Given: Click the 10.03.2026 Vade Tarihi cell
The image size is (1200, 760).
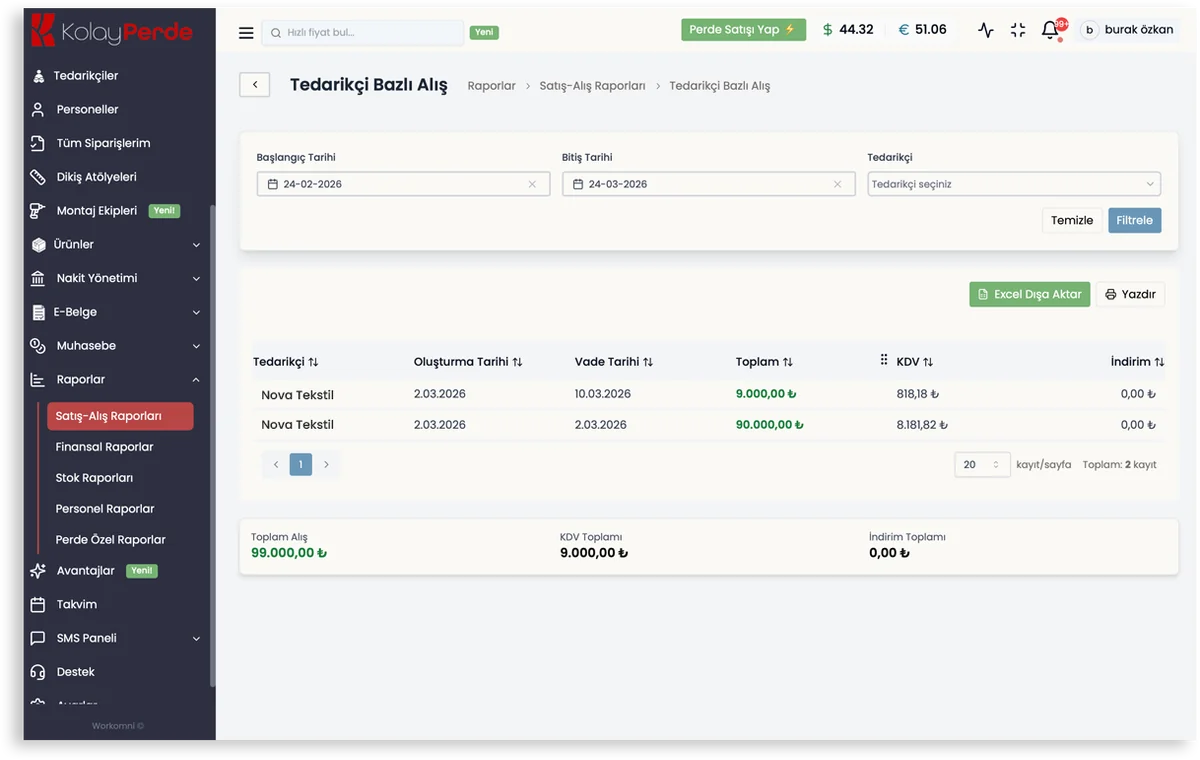Looking at the screenshot, I should (603, 394).
